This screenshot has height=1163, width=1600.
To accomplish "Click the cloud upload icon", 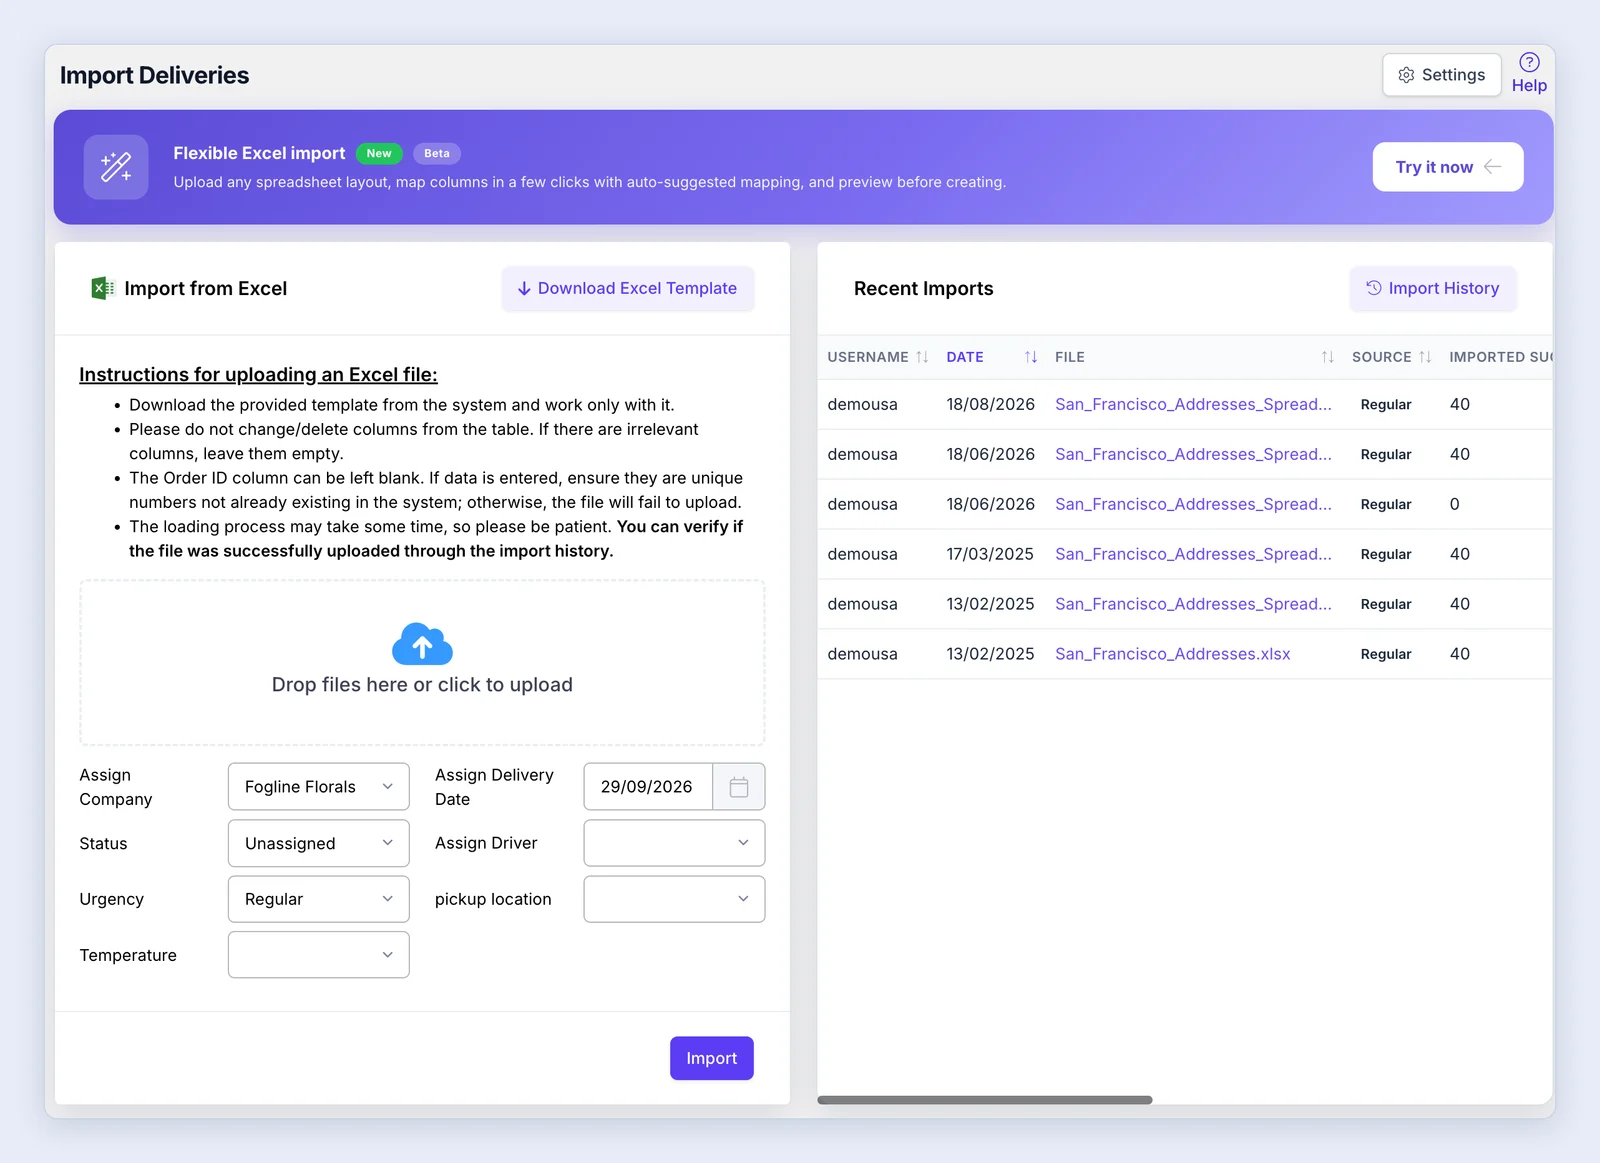I will pos(422,644).
